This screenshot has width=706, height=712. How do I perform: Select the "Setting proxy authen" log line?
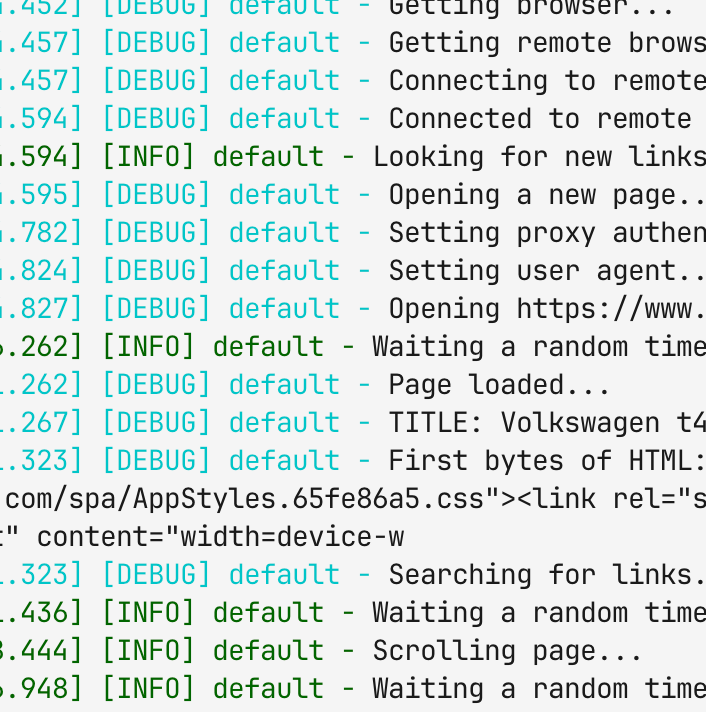coord(547,233)
